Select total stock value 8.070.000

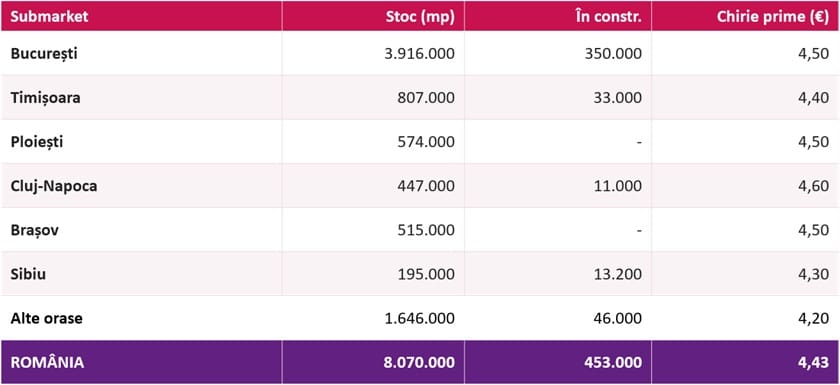pyautogui.click(x=419, y=363)
